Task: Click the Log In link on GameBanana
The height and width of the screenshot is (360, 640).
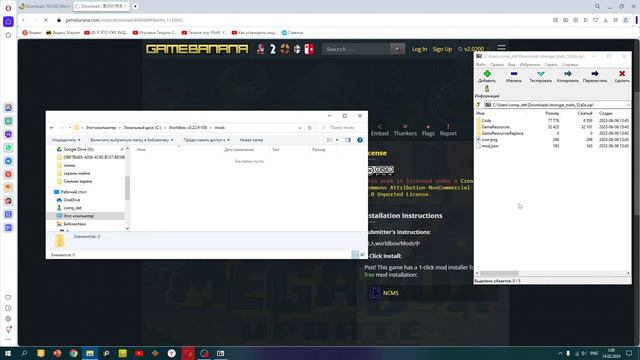Action: pos(419,49)
